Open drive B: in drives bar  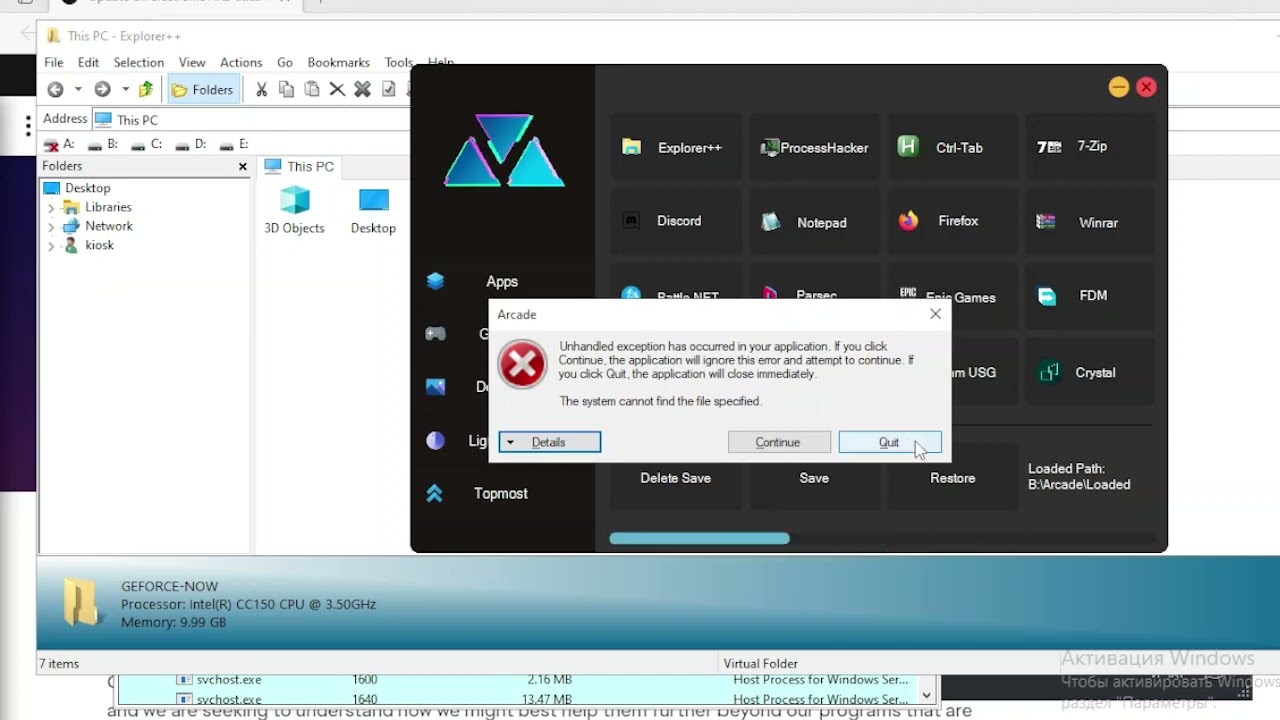pos(102,144)
